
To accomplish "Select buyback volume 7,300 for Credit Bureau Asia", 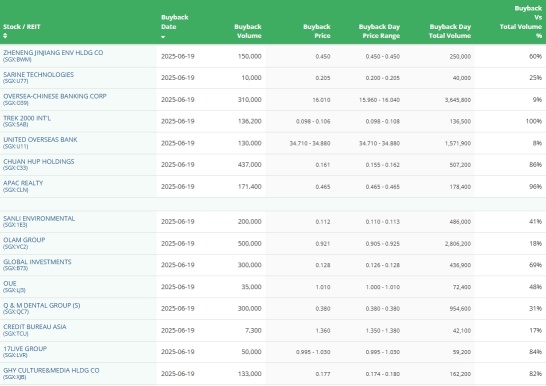I will point(253,330).
